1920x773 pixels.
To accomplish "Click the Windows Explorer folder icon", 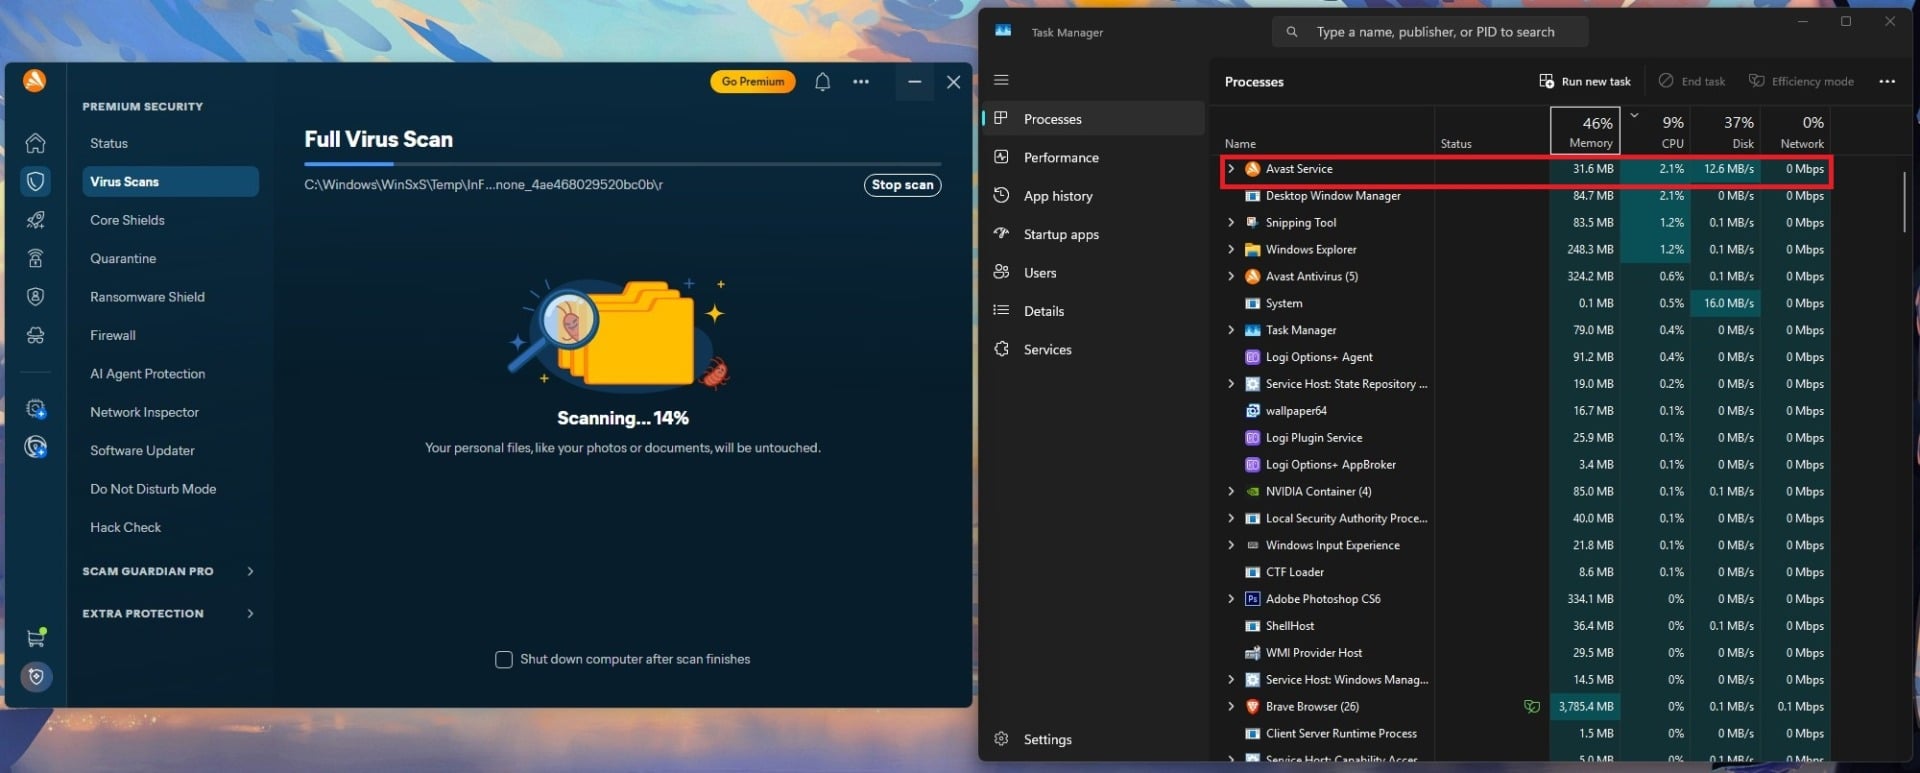I will (x=1252, y=250).
